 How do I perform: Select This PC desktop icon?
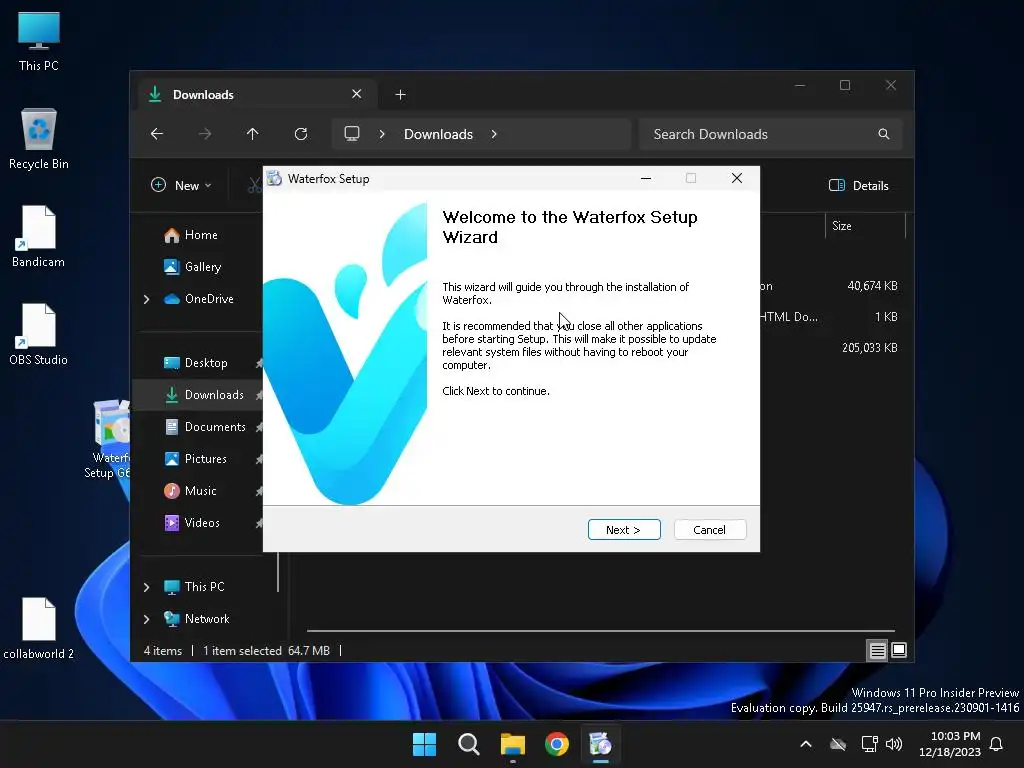(x=39, y=42)
